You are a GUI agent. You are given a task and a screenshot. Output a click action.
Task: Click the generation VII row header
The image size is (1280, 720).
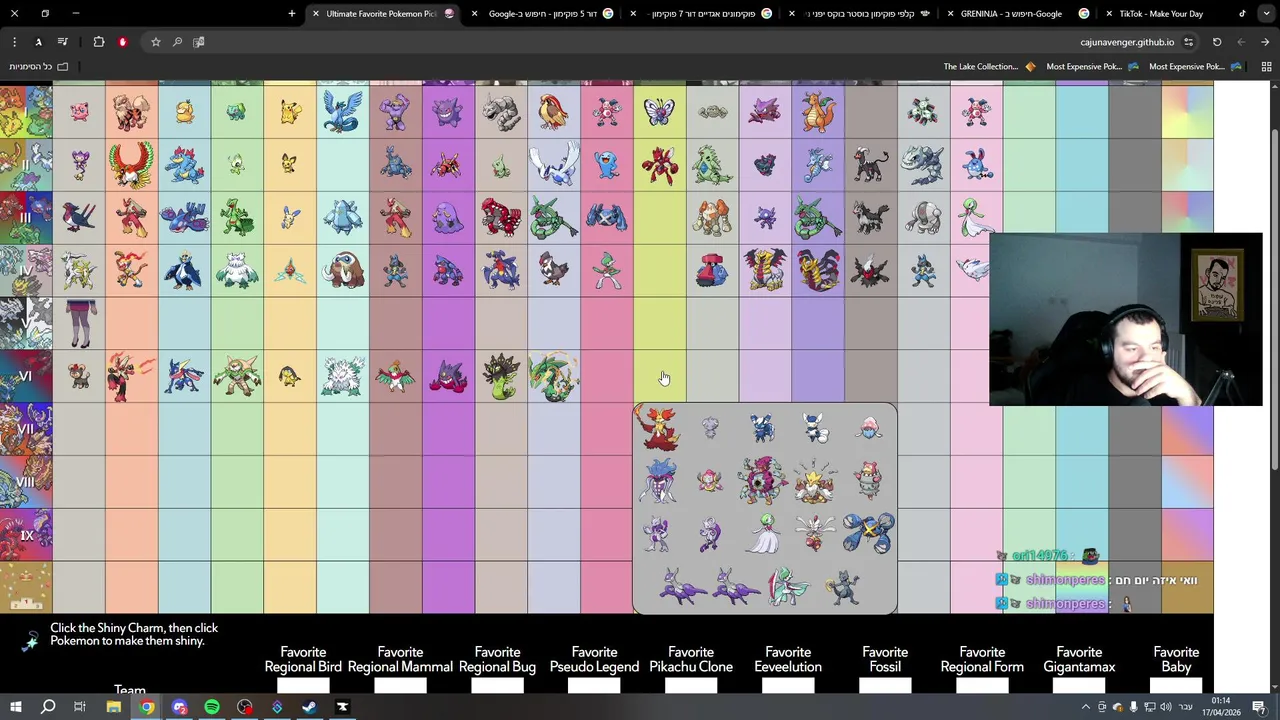point(26,429)
